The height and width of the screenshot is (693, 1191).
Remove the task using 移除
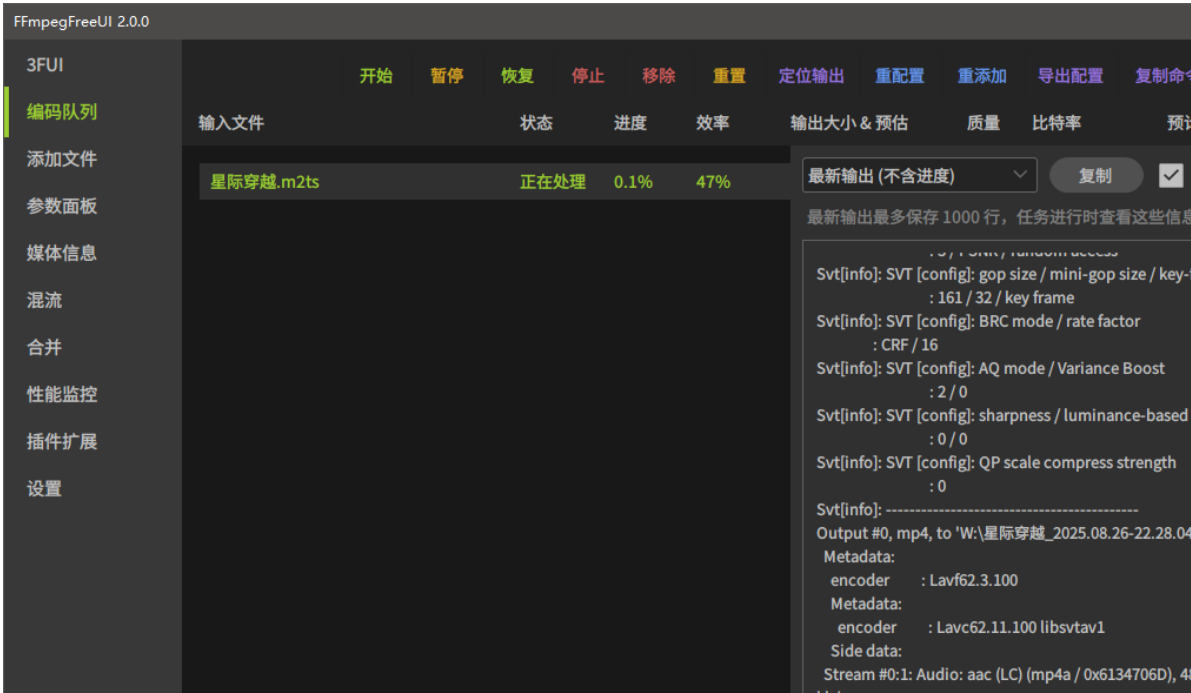tap(659, 76)
